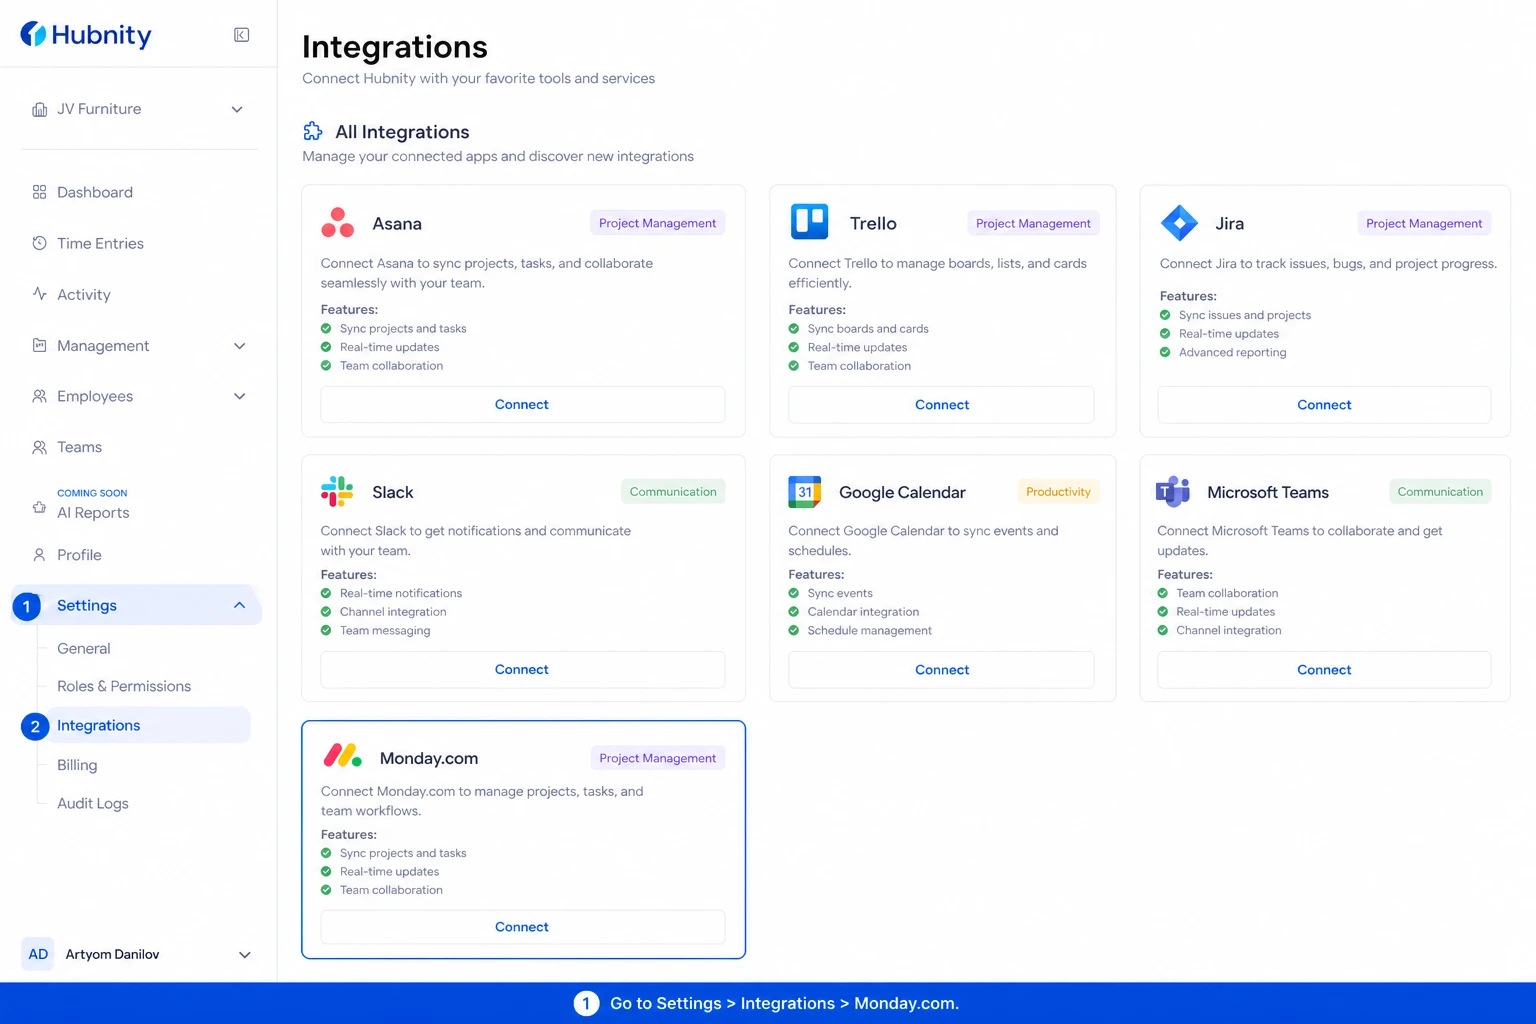The width and height of the screenshot is (1536, 1024).
Task: Click the Management sidebar icon
Action: pyautogui.click(x=39, y=345)
